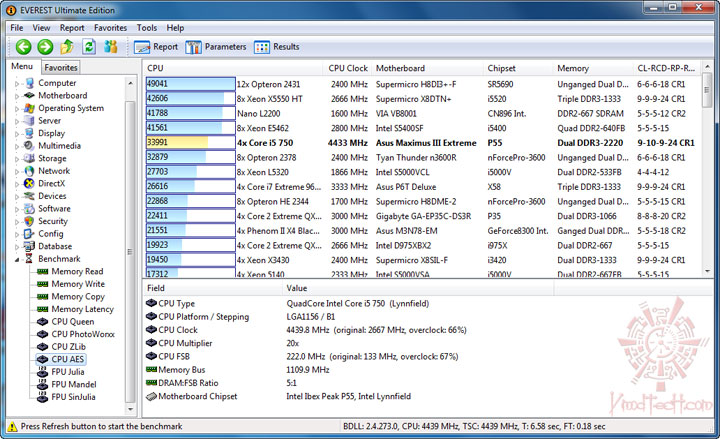Select the 42606 score bar for Xeon X5550
Screen dimensions: 720x439
[191, 98]
